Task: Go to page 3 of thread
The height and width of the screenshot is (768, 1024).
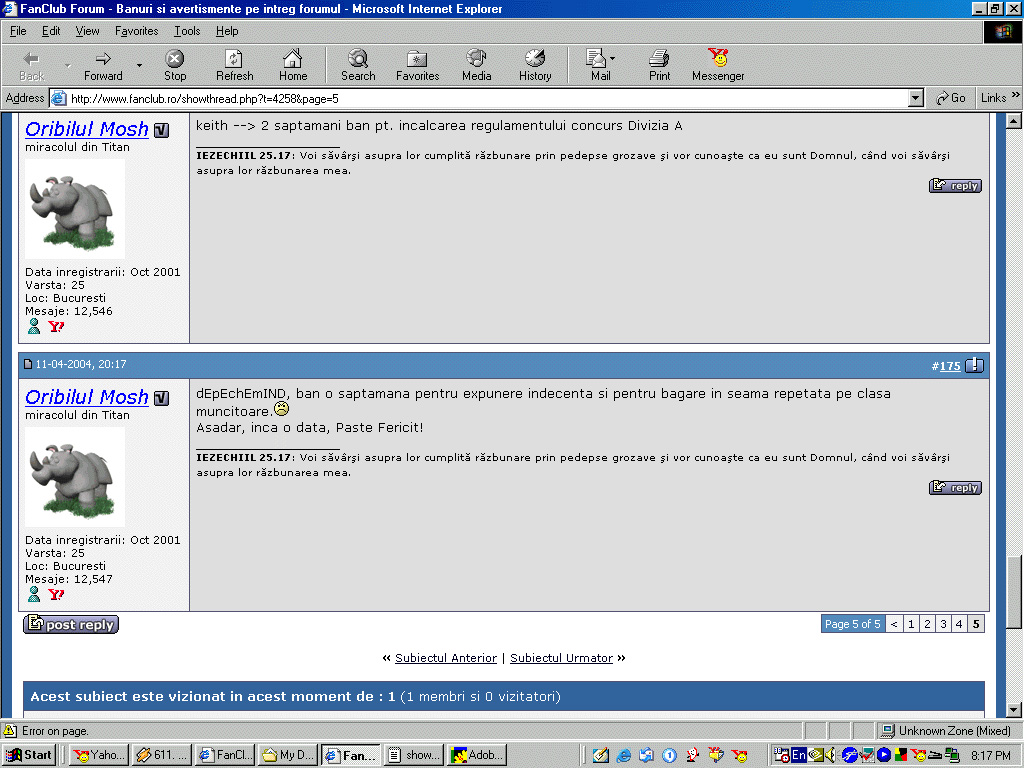Action: [943, 624]
